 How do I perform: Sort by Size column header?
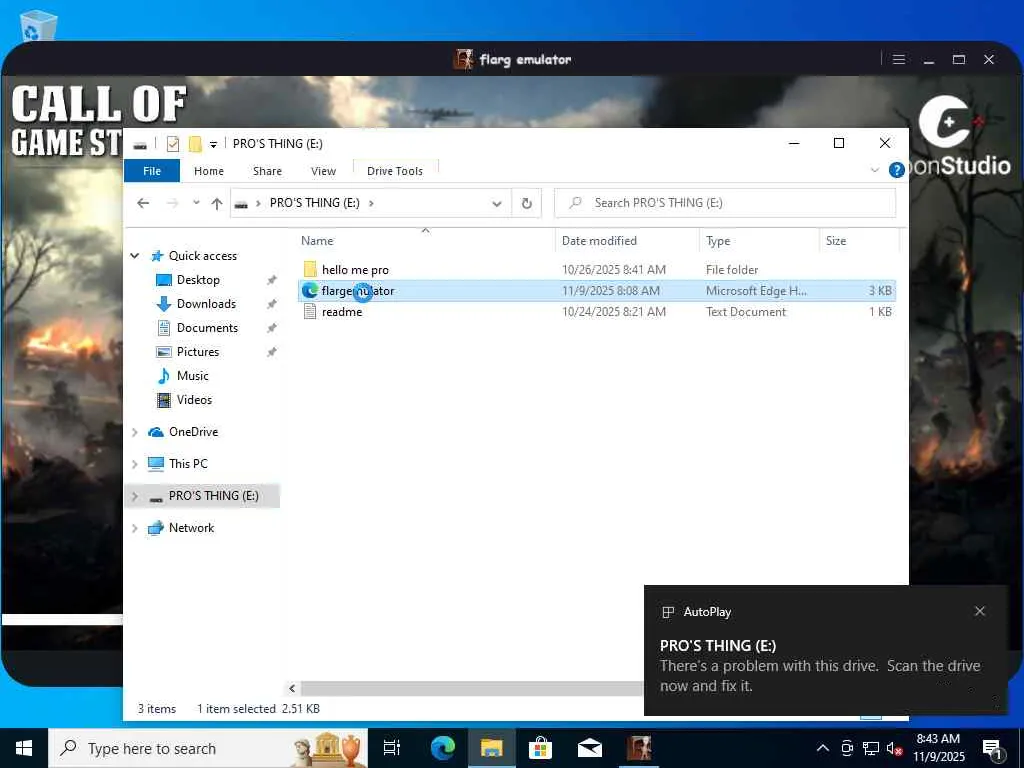pos(835,241)
